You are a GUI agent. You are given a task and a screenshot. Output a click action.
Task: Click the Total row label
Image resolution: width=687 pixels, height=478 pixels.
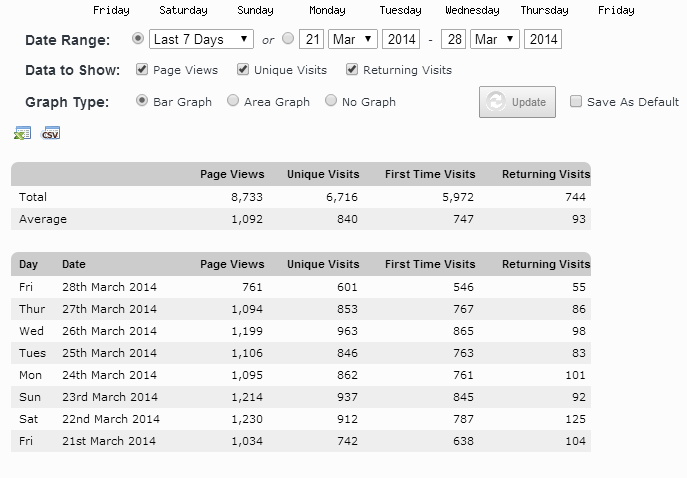33,197
